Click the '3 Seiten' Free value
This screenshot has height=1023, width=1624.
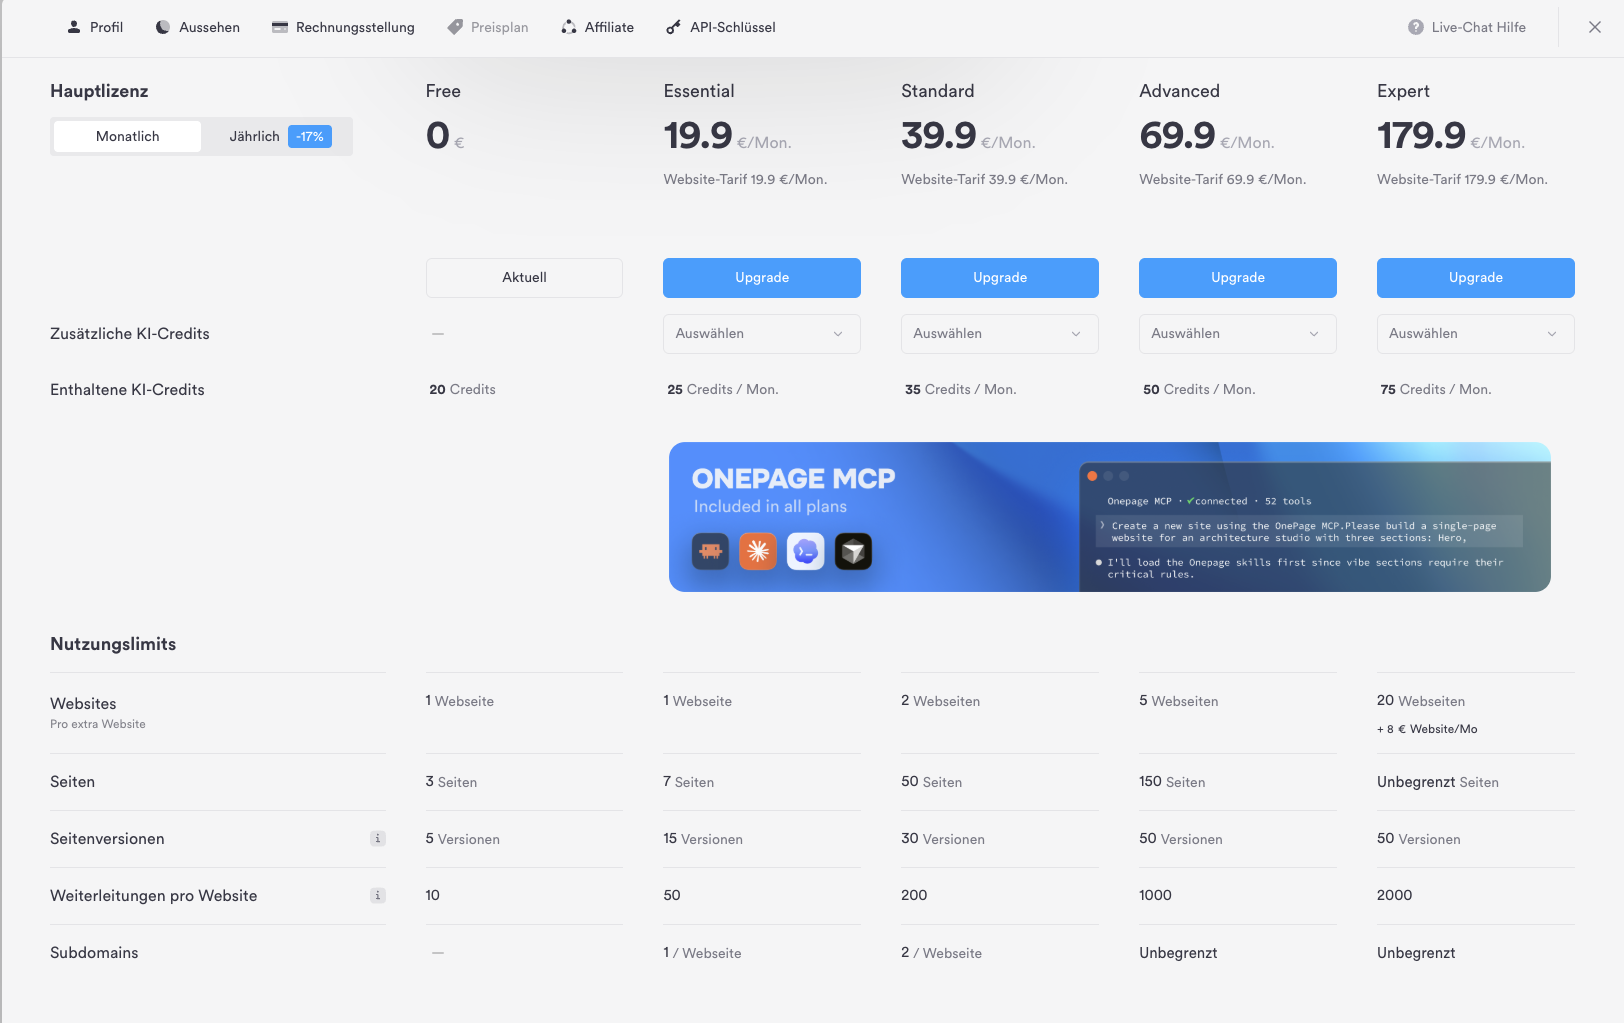coord(451,782)
